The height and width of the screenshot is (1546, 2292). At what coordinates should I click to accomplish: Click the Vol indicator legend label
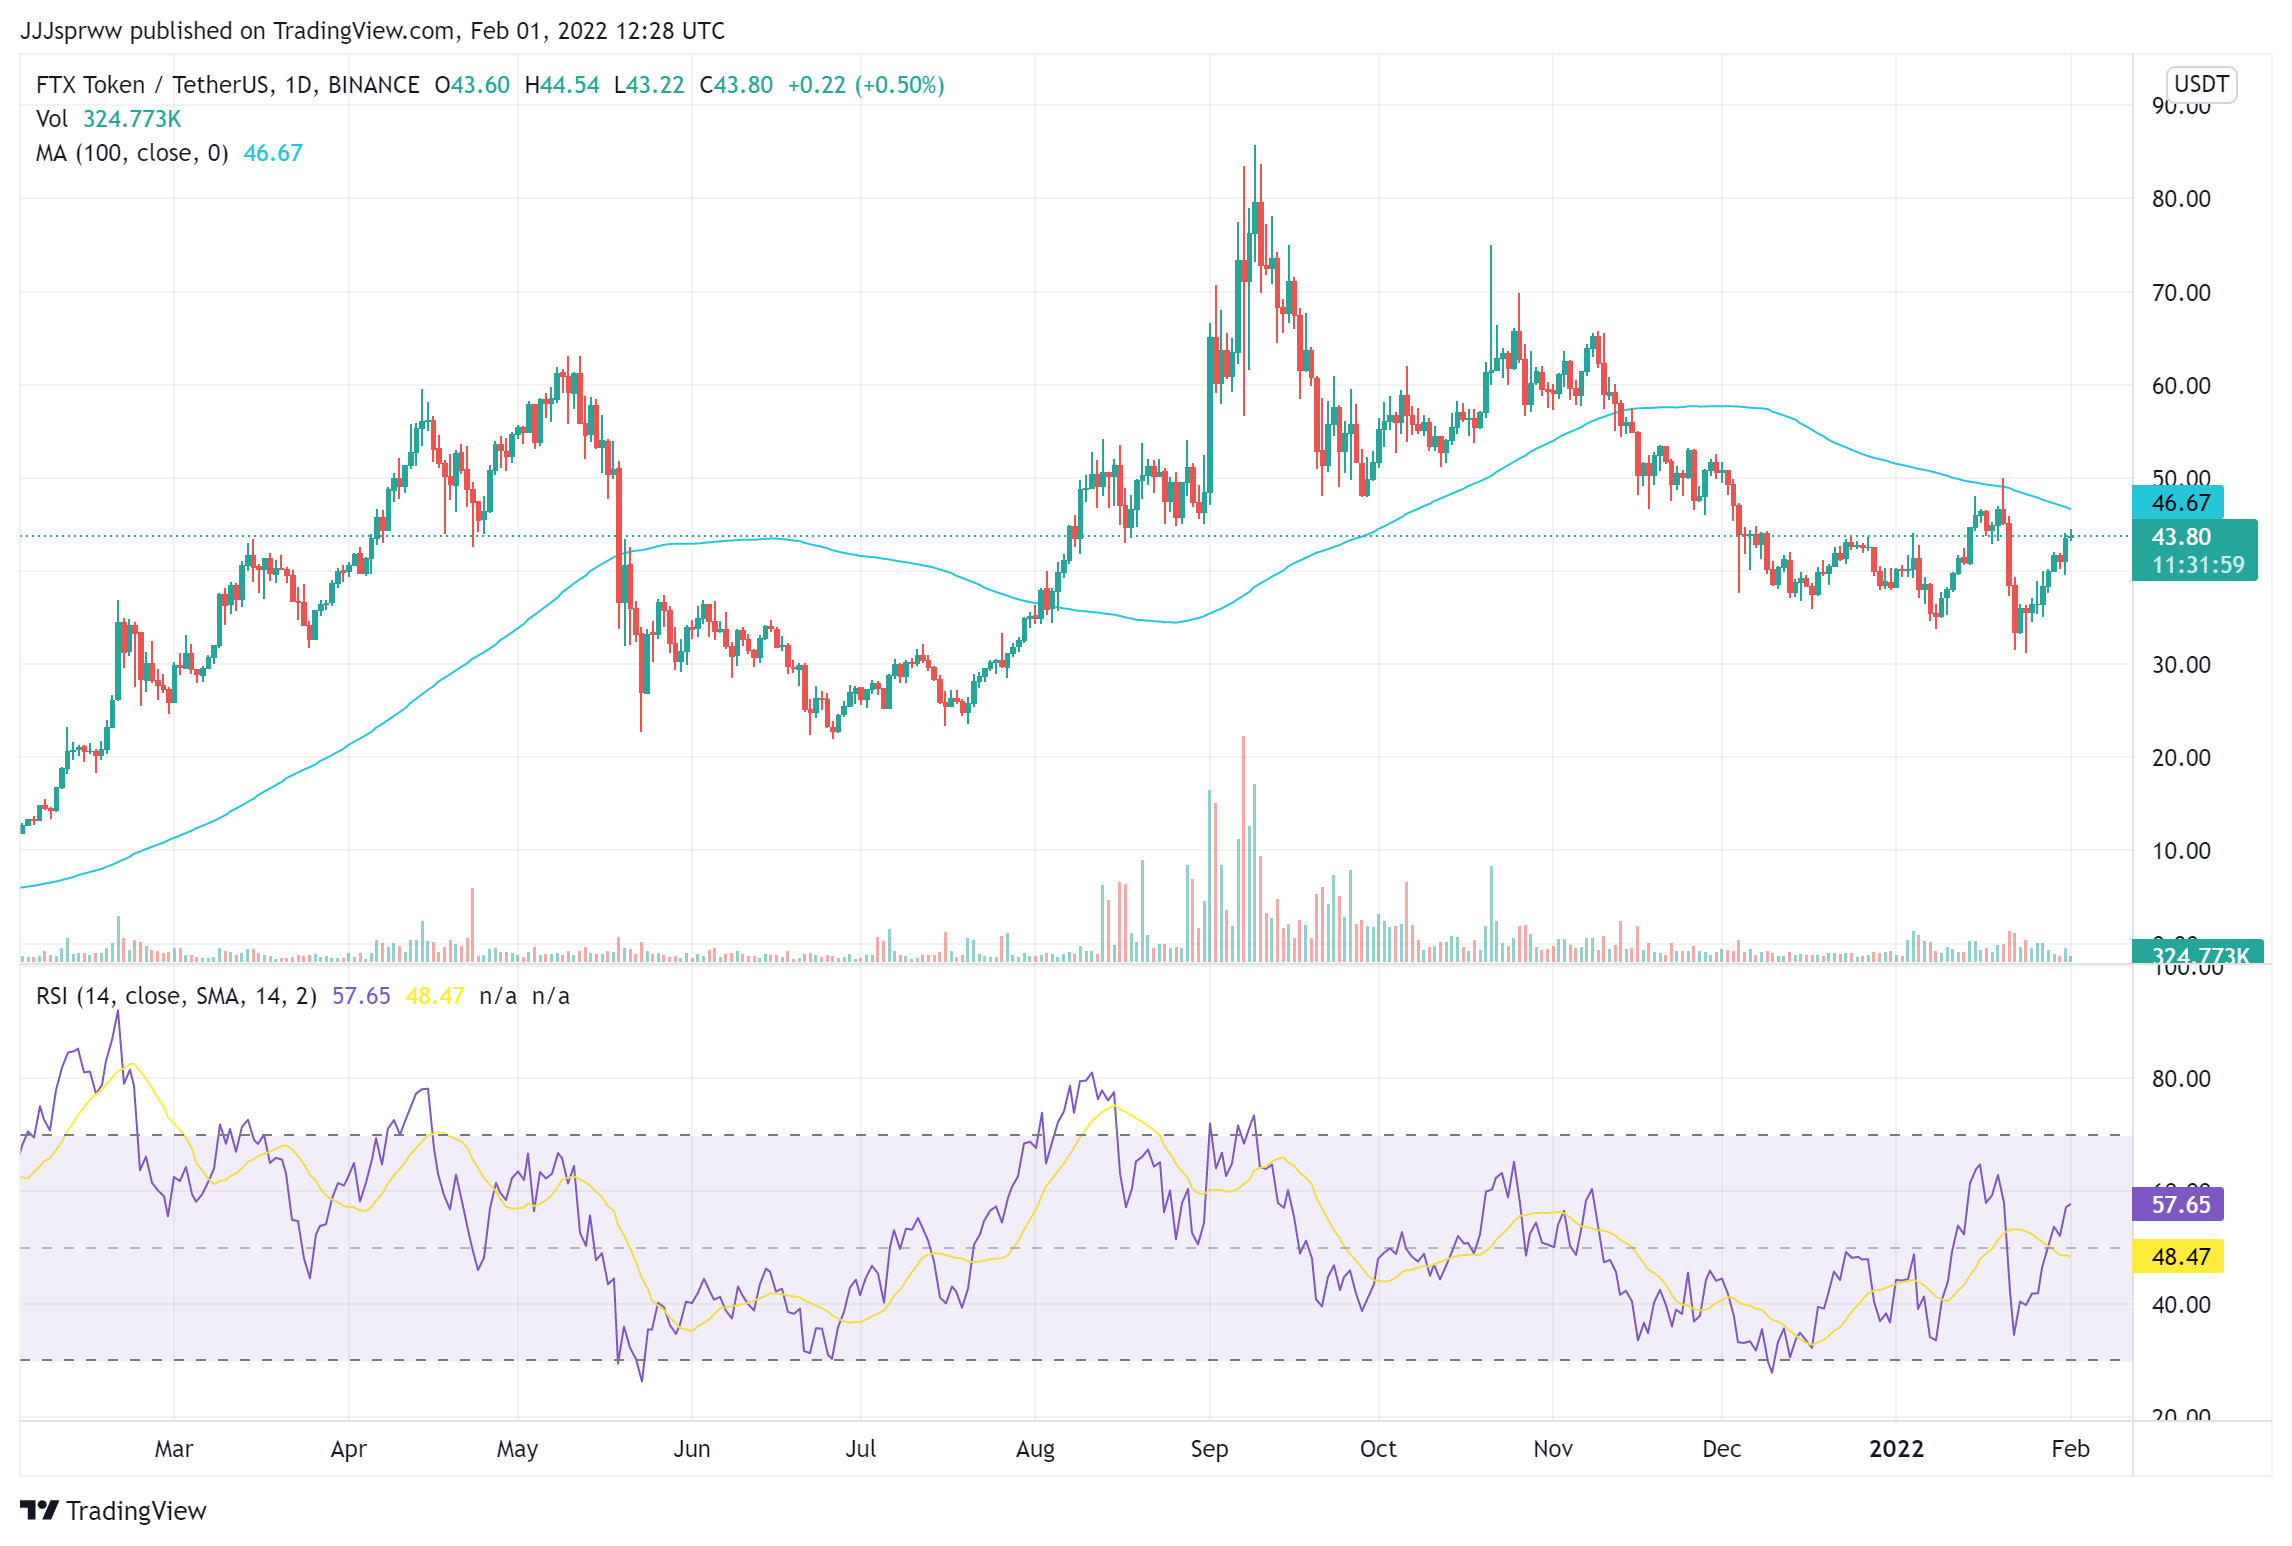coord(52,119)
